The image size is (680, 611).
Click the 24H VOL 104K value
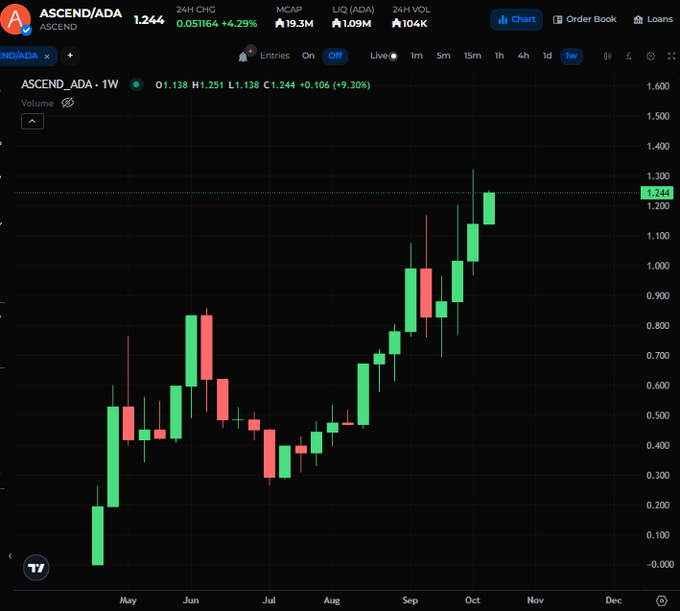pos(409,23)
